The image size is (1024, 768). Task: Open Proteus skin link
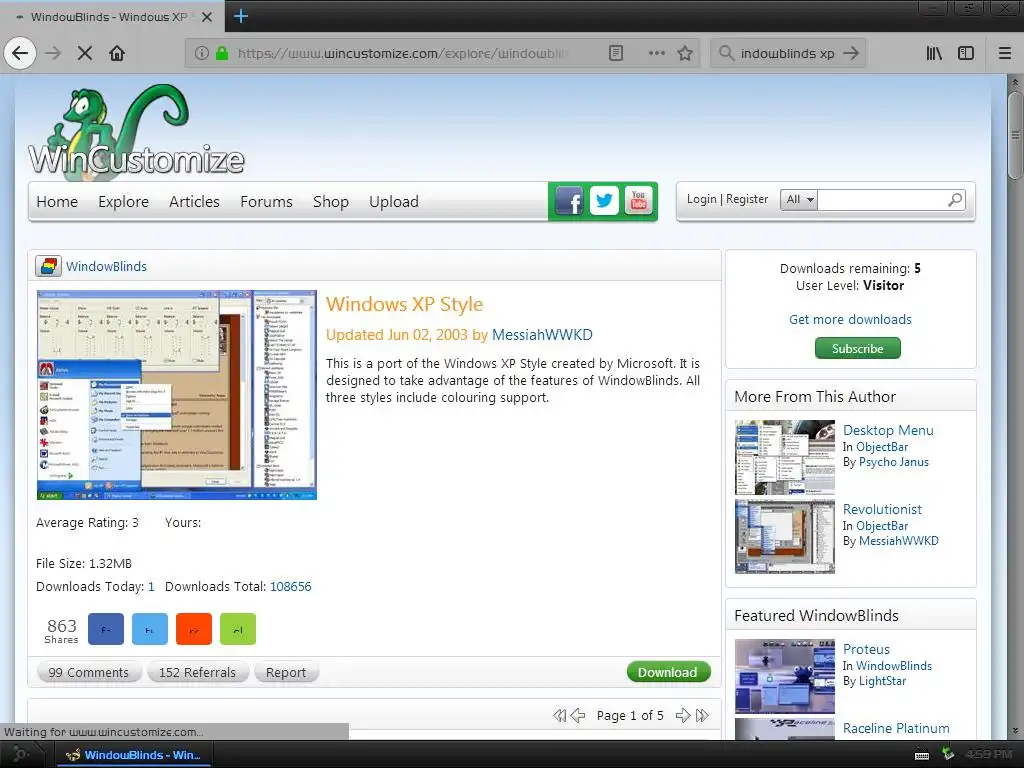click(x=866, y=649)
